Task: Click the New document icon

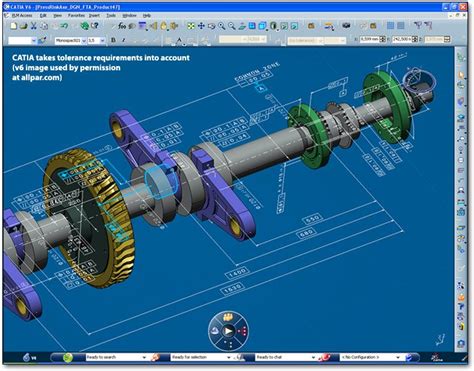Action: click(x=13, y=26)
